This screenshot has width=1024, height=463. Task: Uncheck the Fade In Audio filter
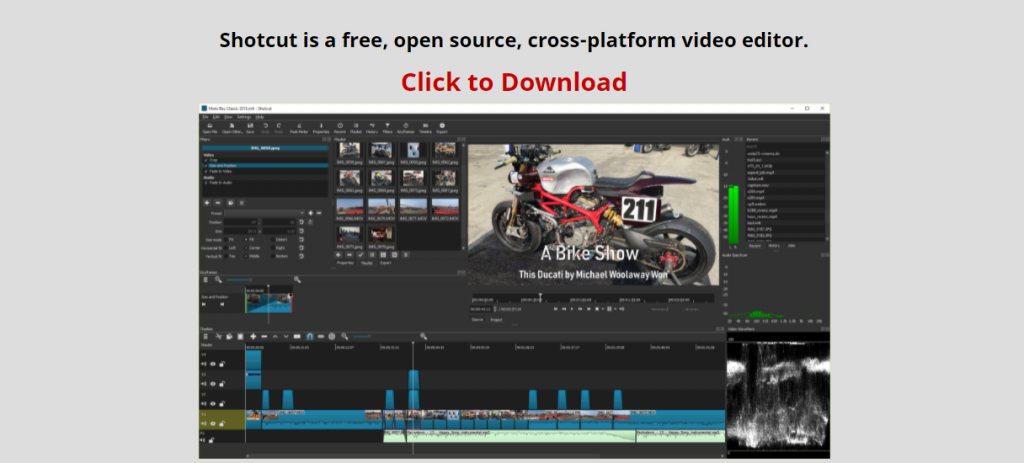click(206, 182)
